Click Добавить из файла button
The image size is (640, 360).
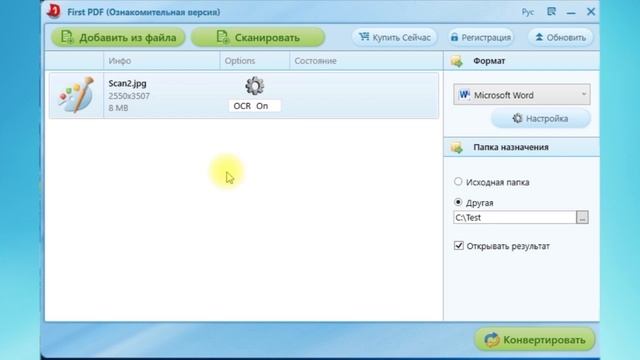pos(118,38)
